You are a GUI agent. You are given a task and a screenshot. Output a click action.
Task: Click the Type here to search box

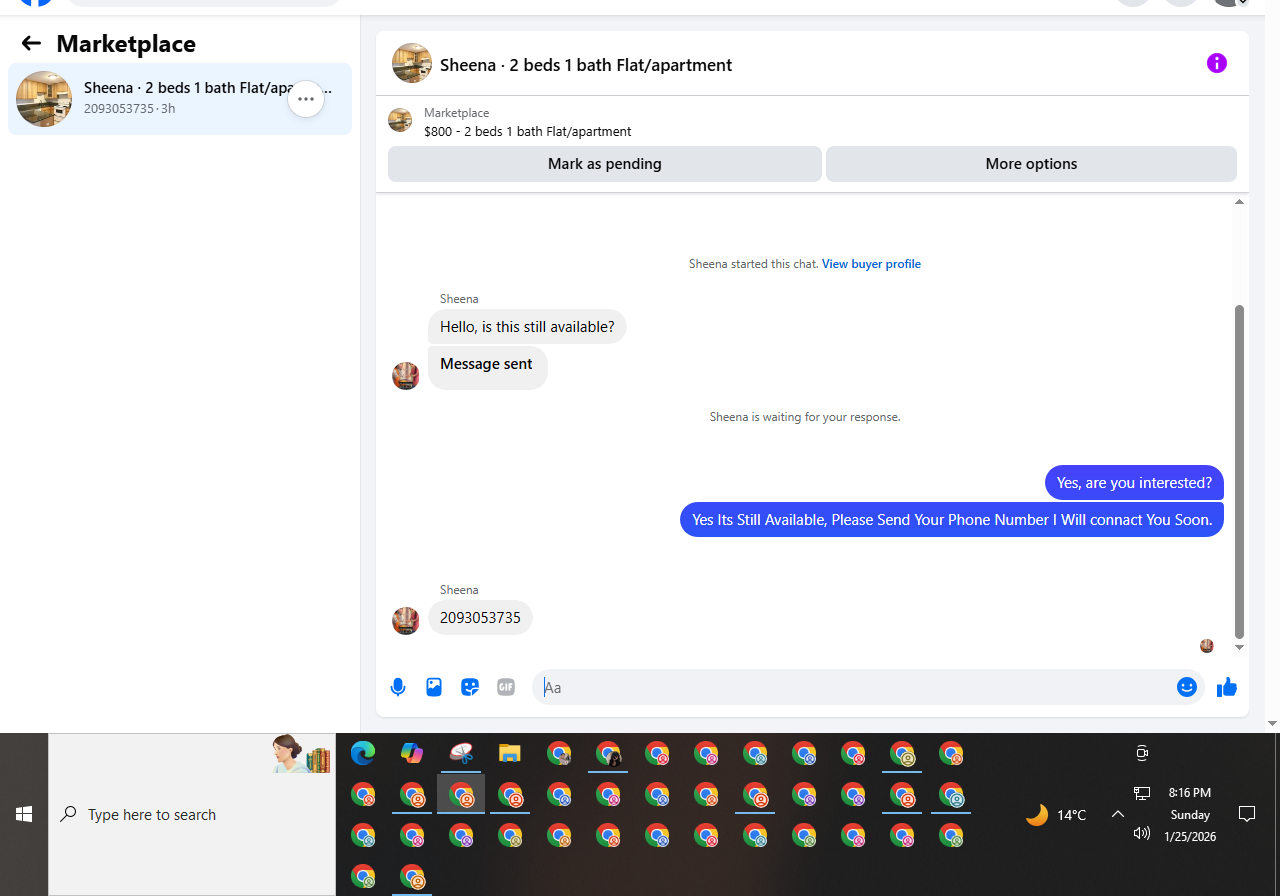pos(192,815)
